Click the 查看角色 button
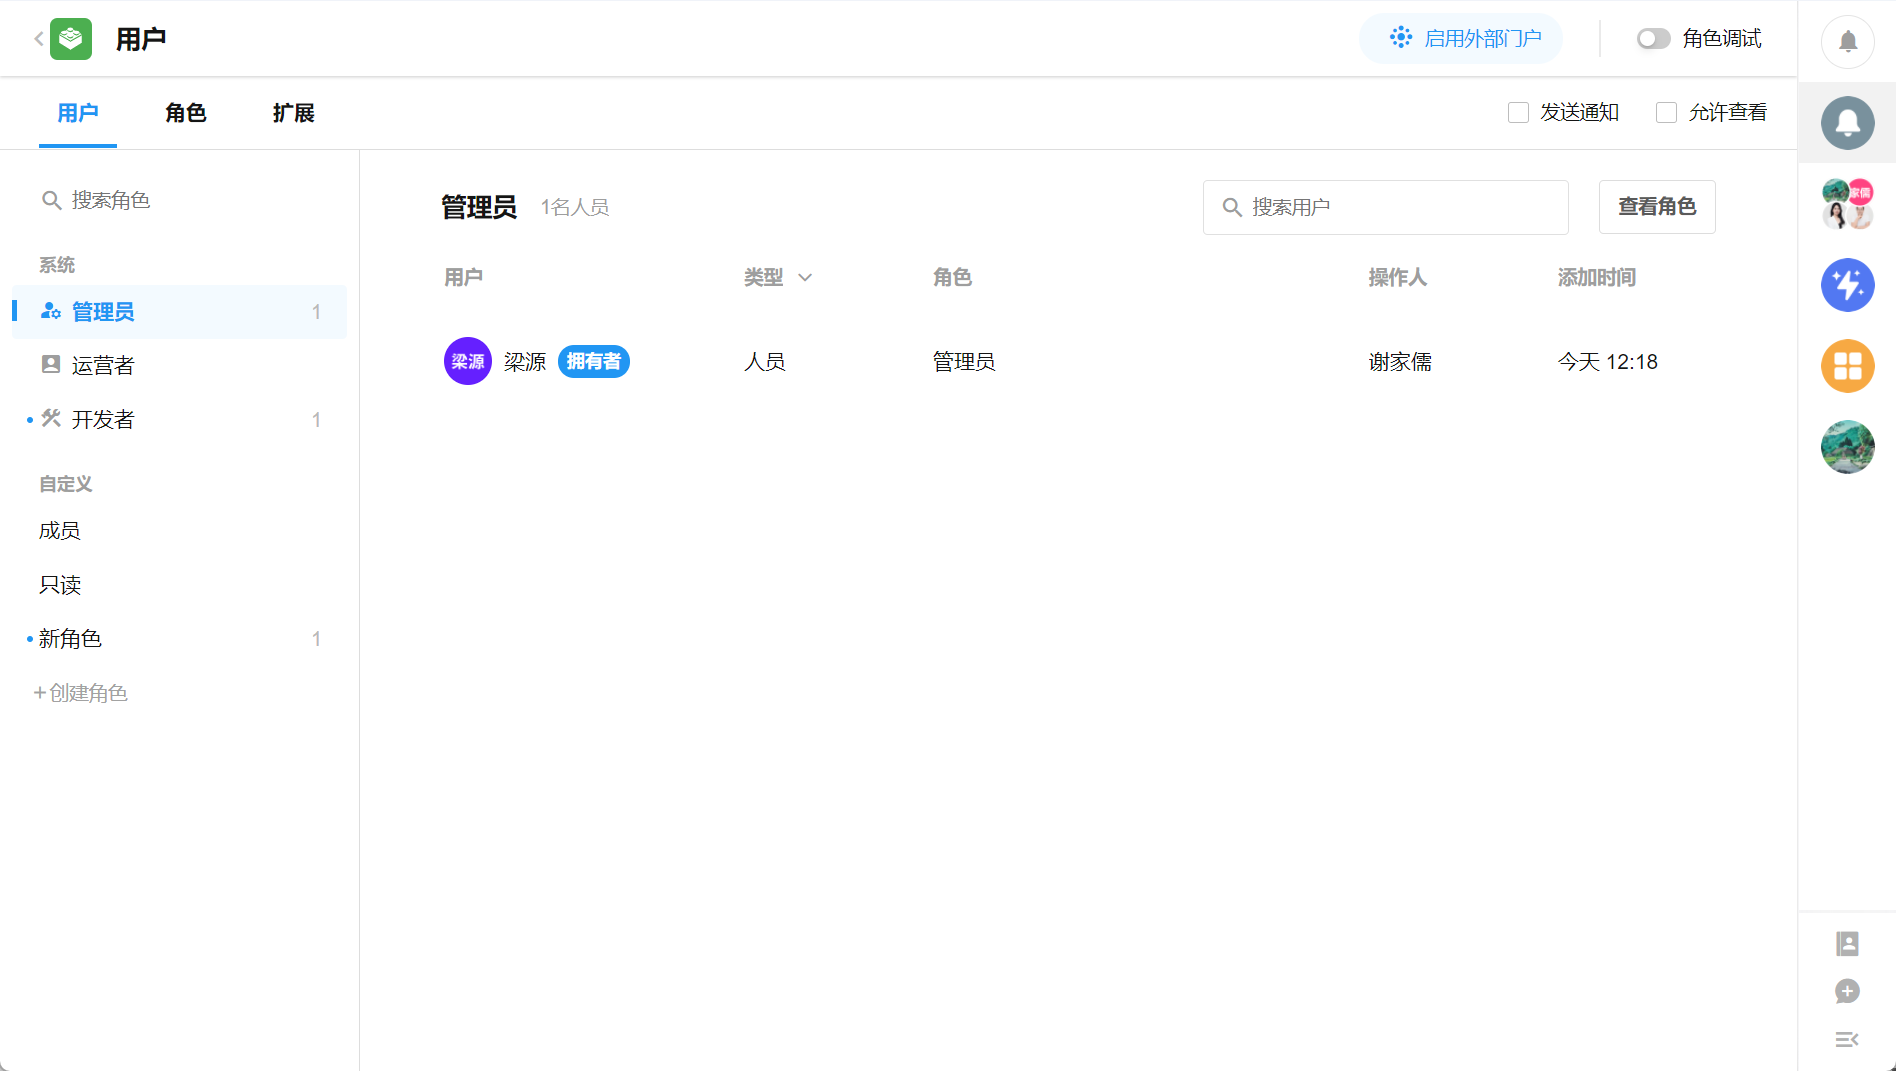This screenshot has height=1071, width=1896. tap(1656, 207)
